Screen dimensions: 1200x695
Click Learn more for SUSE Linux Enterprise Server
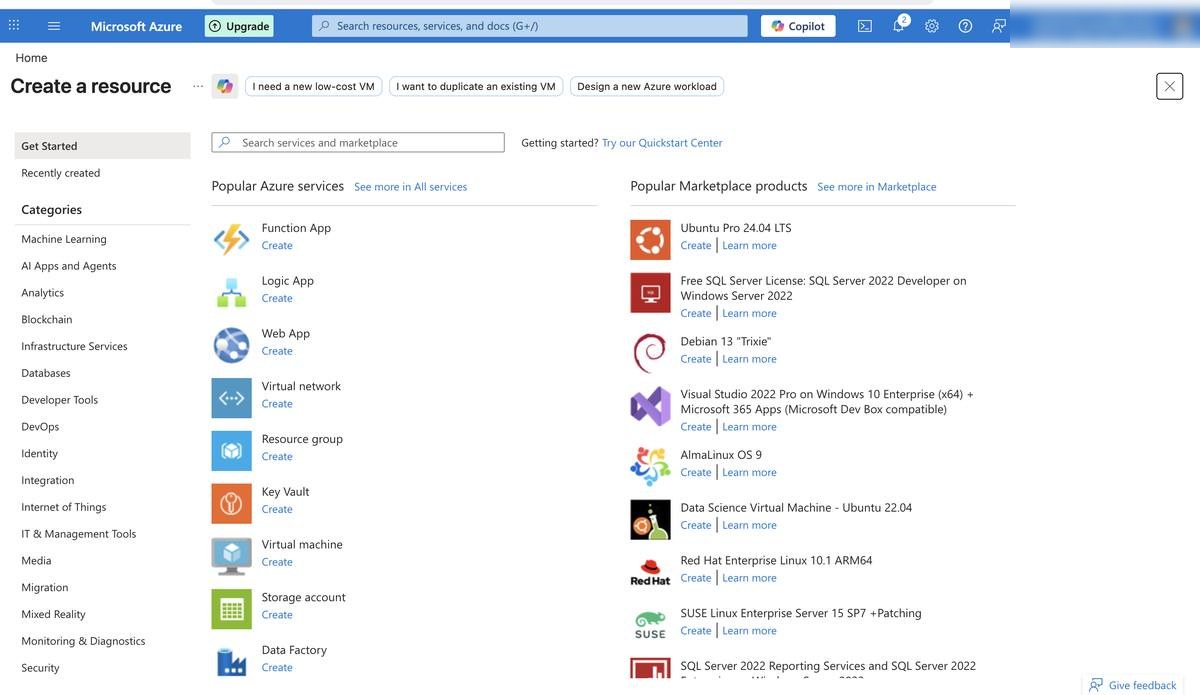749,631
